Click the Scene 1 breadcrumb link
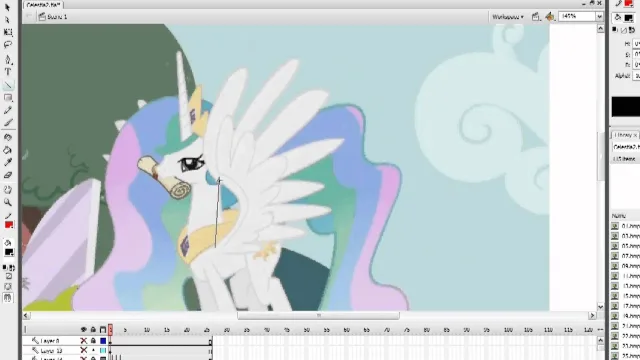This screenshot has height=360, width=640. [x=57, y=17]
